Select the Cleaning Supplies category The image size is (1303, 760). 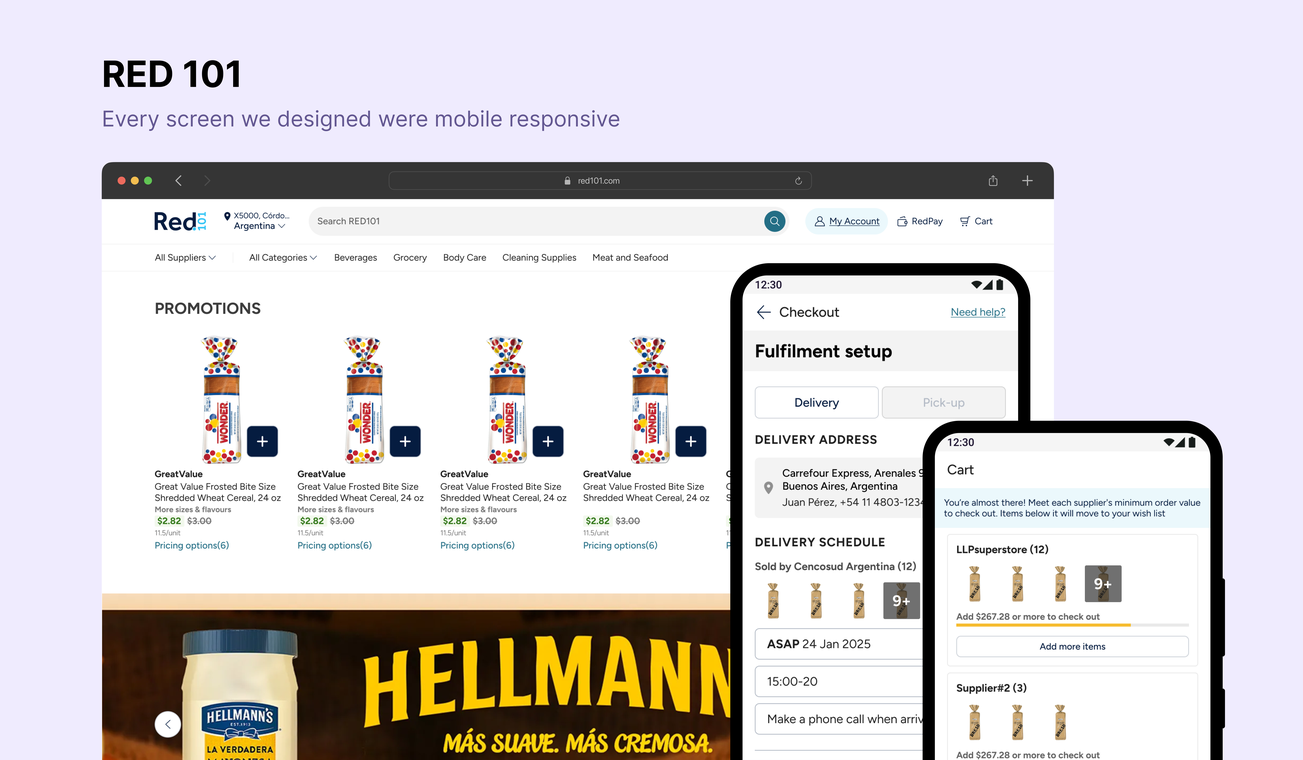click(539, 258)
